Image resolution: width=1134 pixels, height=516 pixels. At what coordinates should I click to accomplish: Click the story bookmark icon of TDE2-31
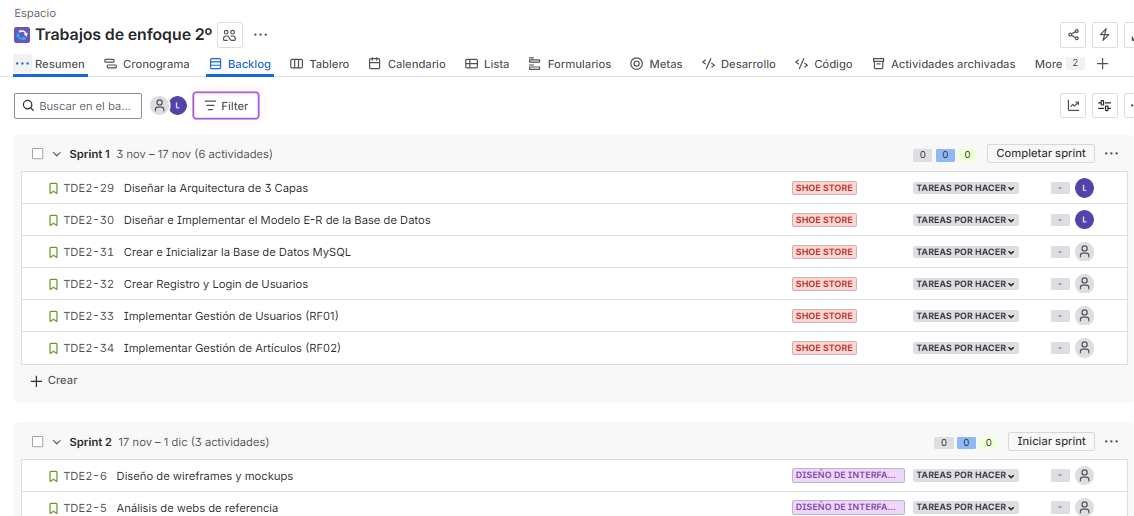click(54, 252)
